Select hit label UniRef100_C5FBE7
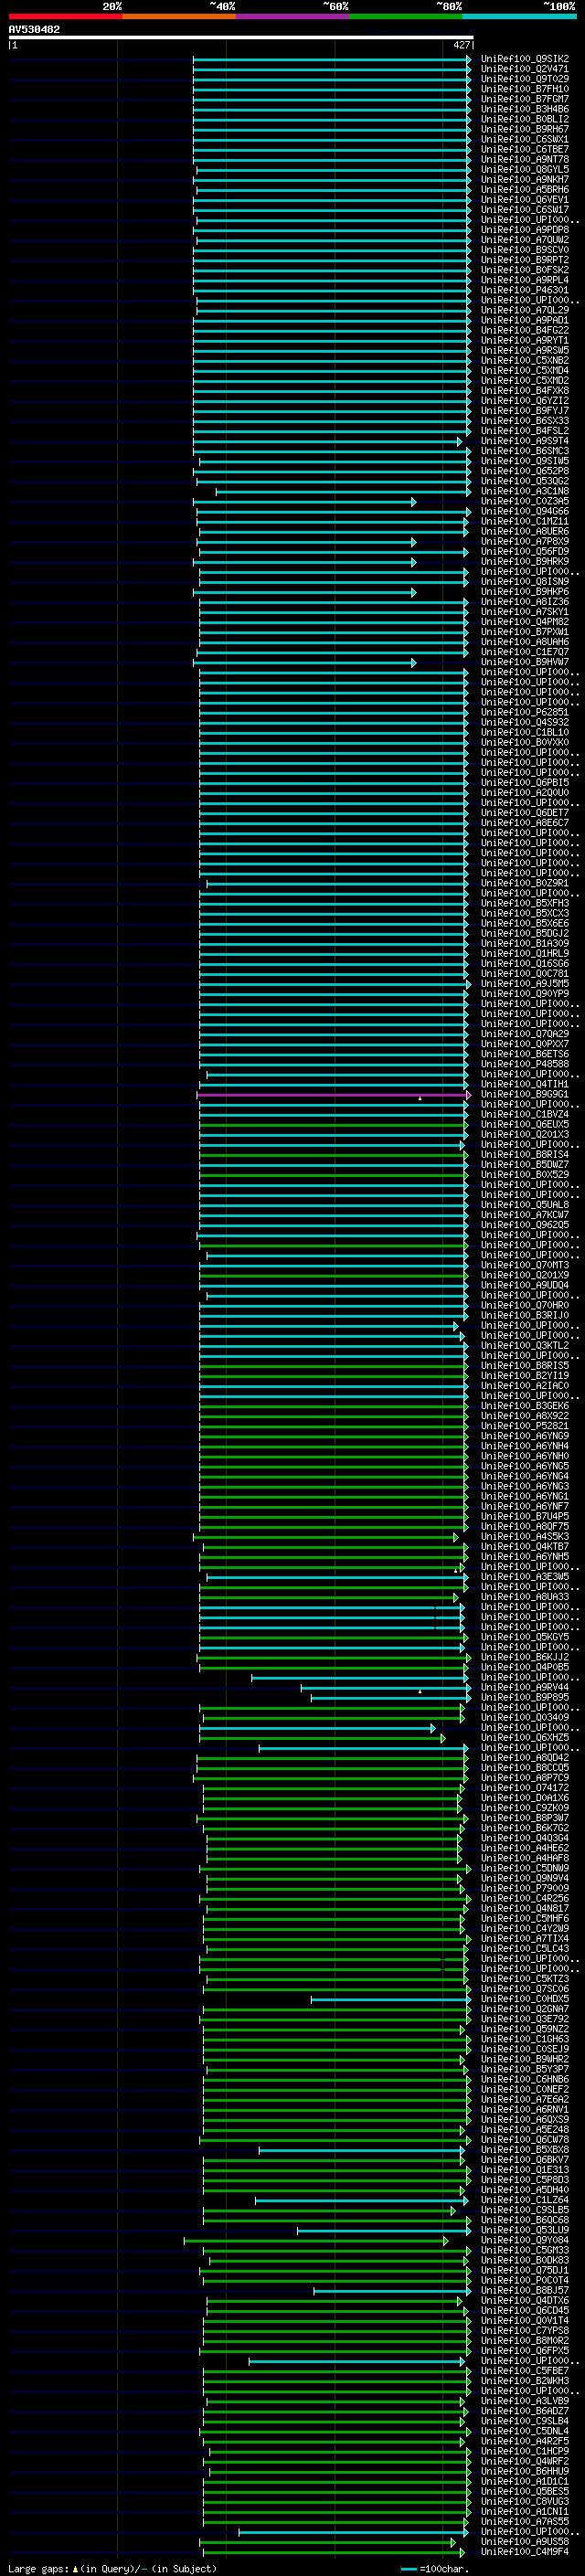The height and width of the screenshot is (2576, 585). coord(524,2371)
